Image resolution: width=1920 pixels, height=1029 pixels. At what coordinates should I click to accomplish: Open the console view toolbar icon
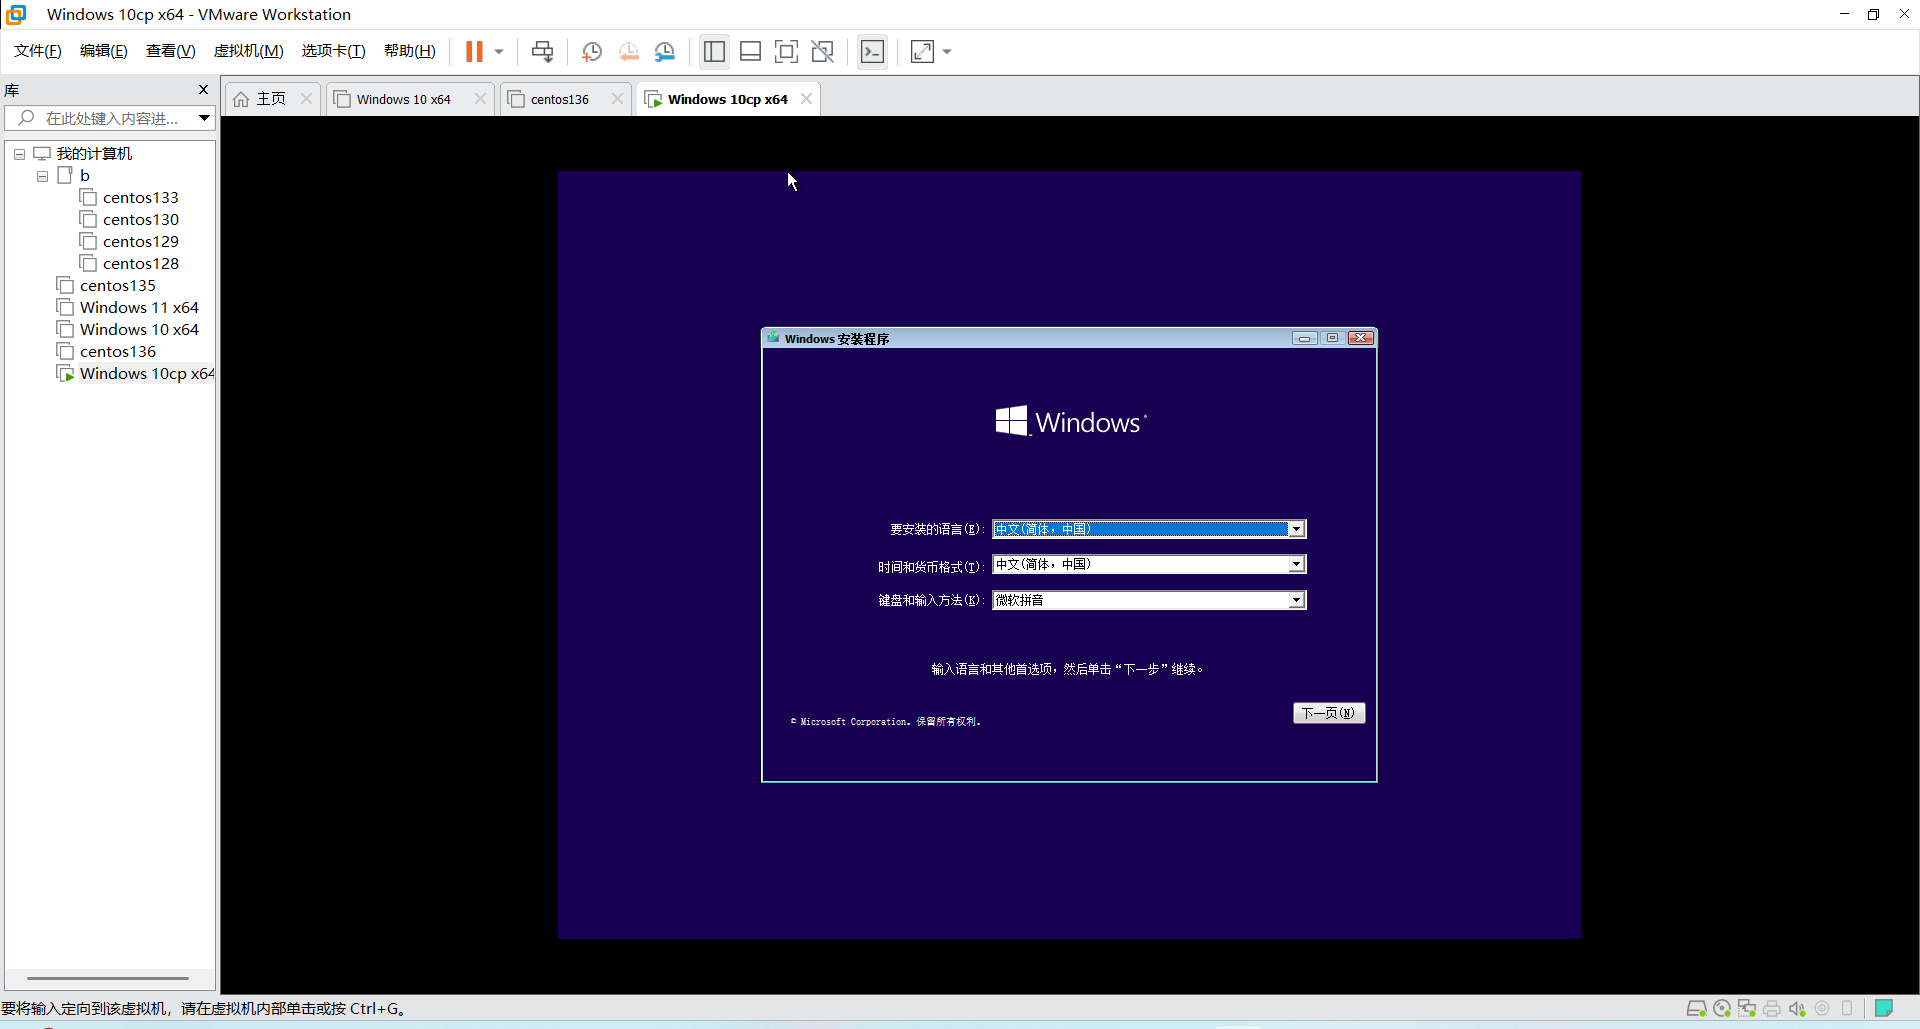[x=872, y=51]
